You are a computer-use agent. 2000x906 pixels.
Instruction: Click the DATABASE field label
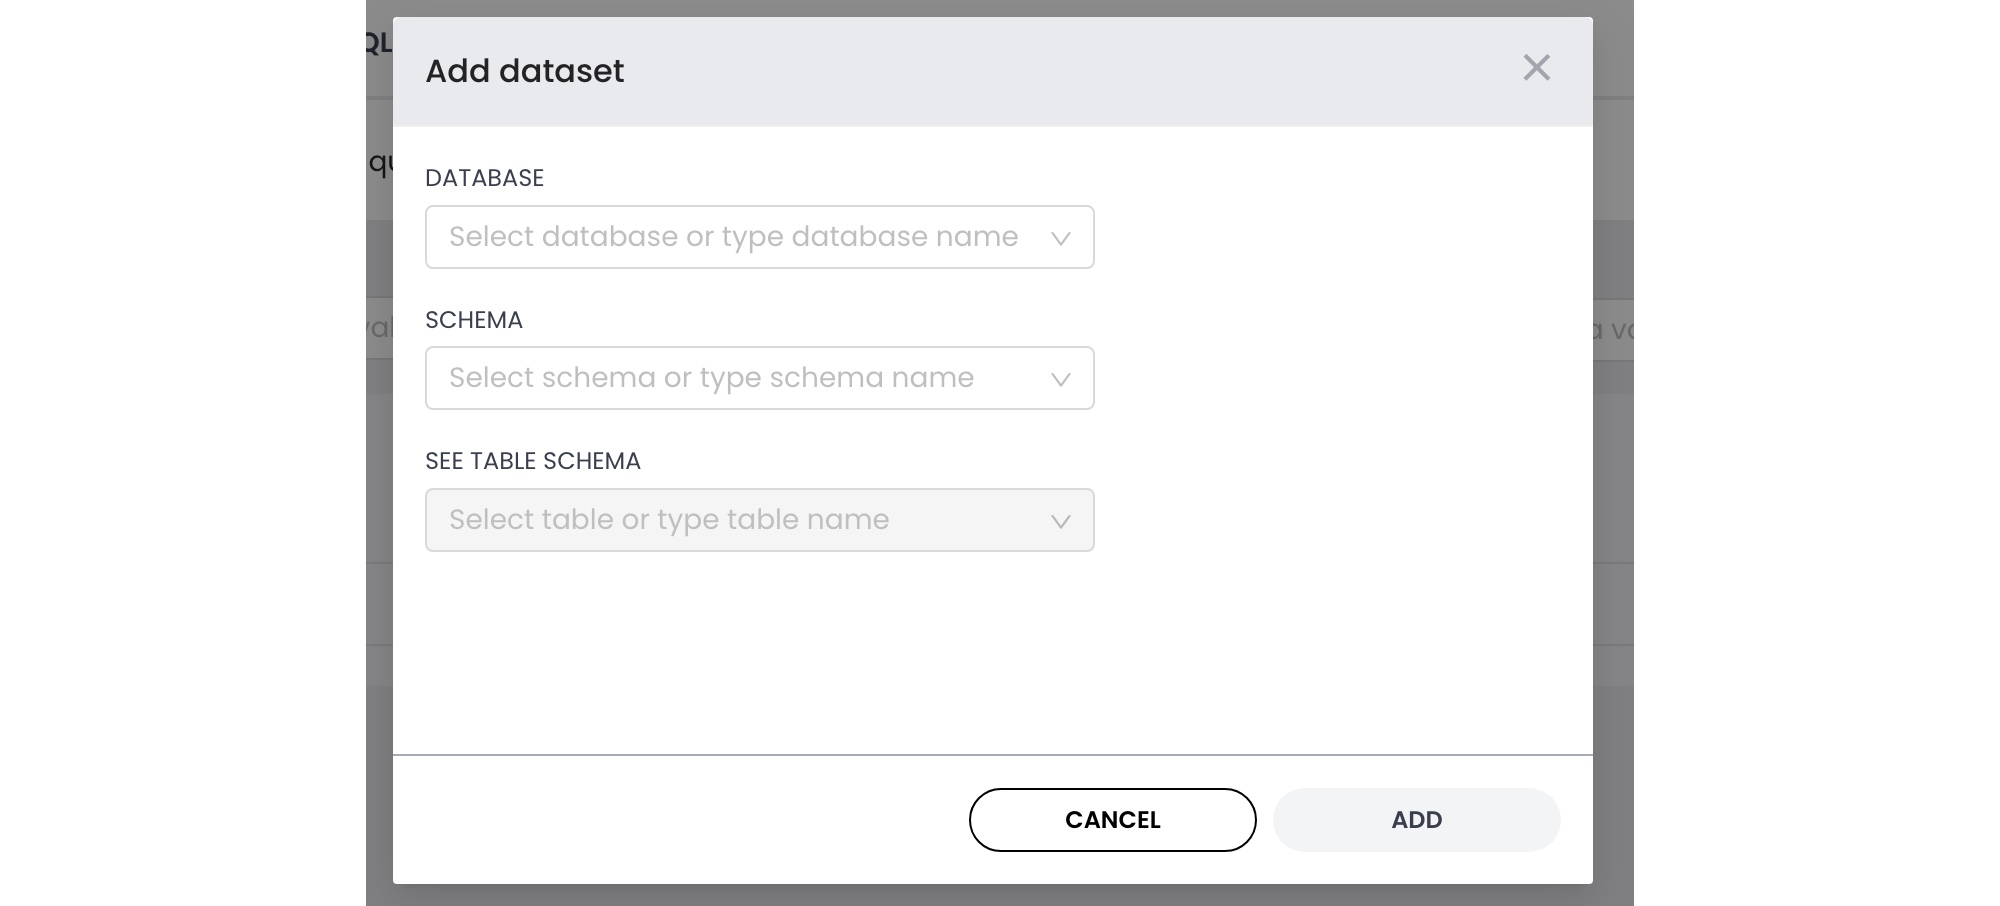point(484,178)
